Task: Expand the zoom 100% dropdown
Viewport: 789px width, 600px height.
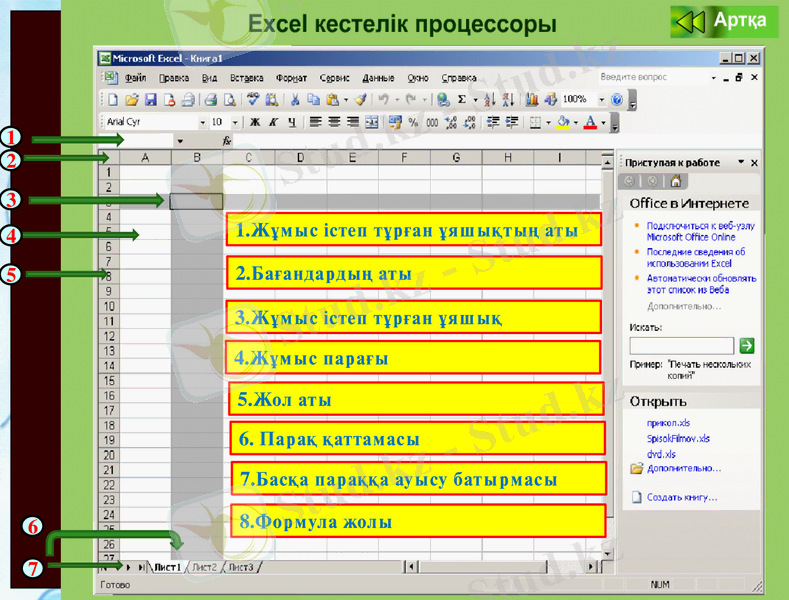Action: tap(602, 100)
